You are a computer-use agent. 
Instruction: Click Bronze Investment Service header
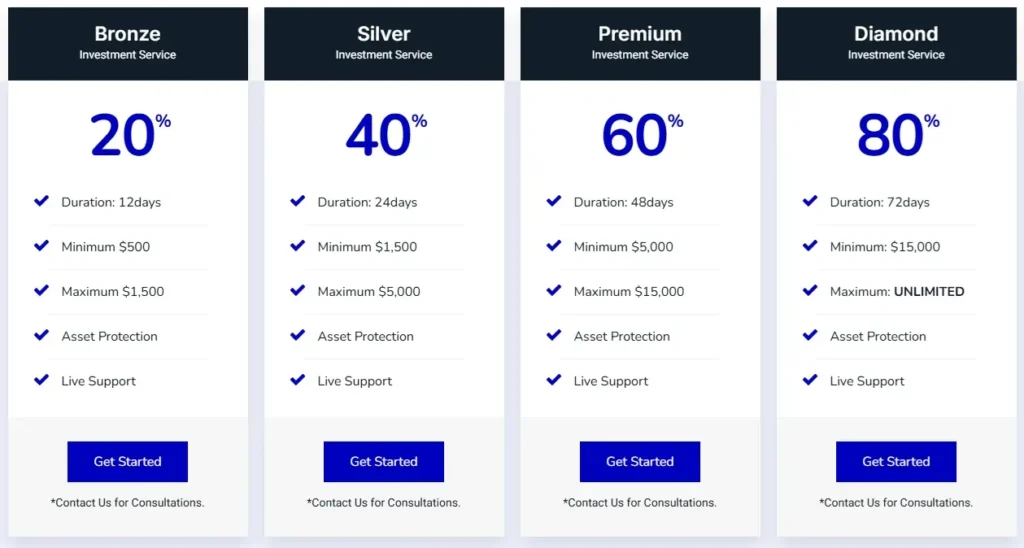click(128, 43)
